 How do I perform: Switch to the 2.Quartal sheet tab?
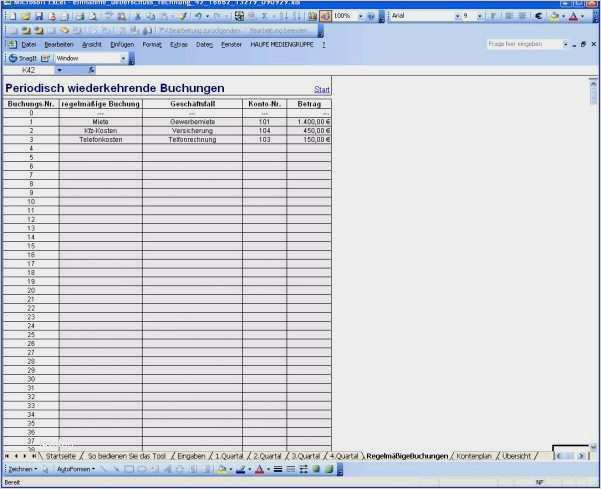click(267, 456)
